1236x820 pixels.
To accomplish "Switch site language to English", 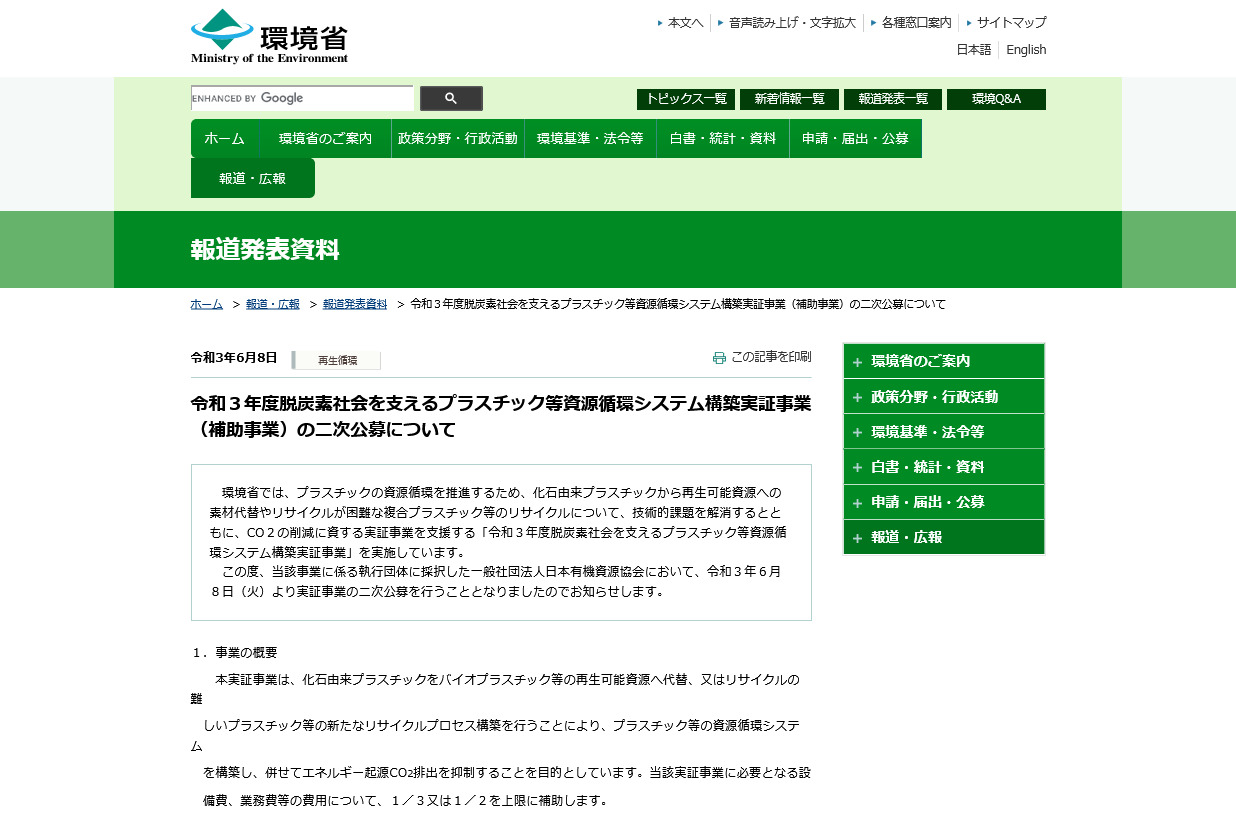I will [x=1026, y=50].
